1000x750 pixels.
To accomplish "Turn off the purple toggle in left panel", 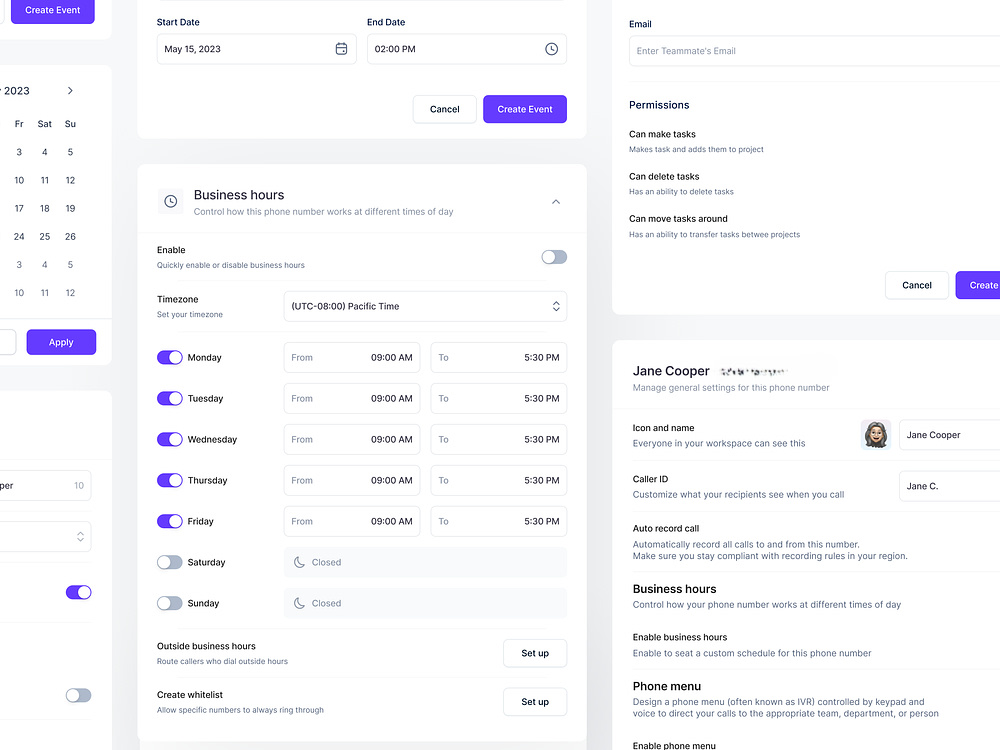I will click(78, 592).
